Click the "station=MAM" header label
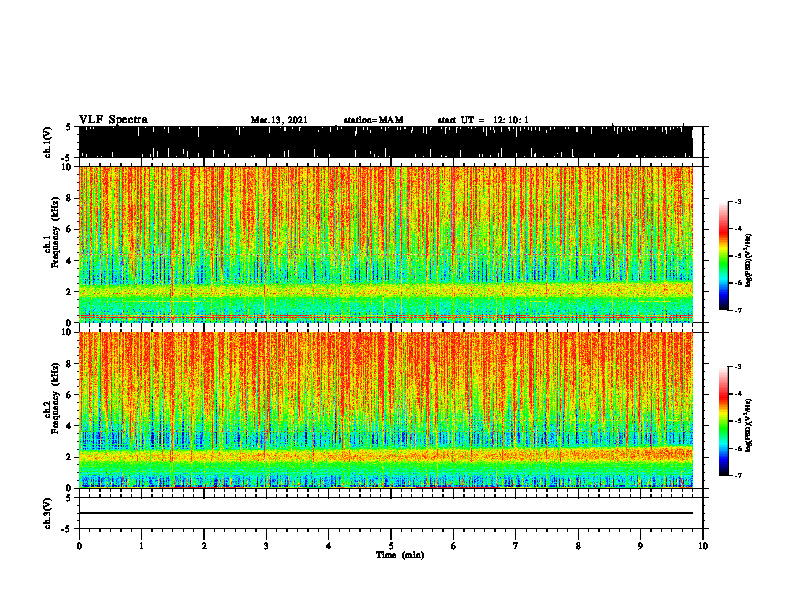Screen dimensions: 792x612 tap(373, 120)
